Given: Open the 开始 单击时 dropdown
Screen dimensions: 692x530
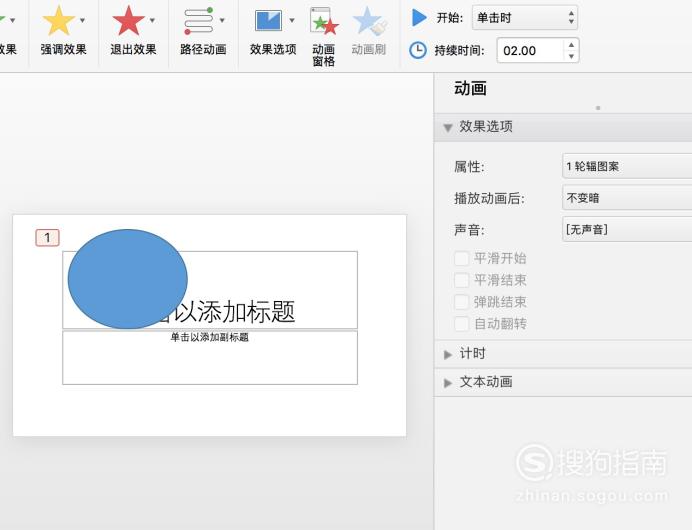Looking at the screenshot, I should point(525,18).
